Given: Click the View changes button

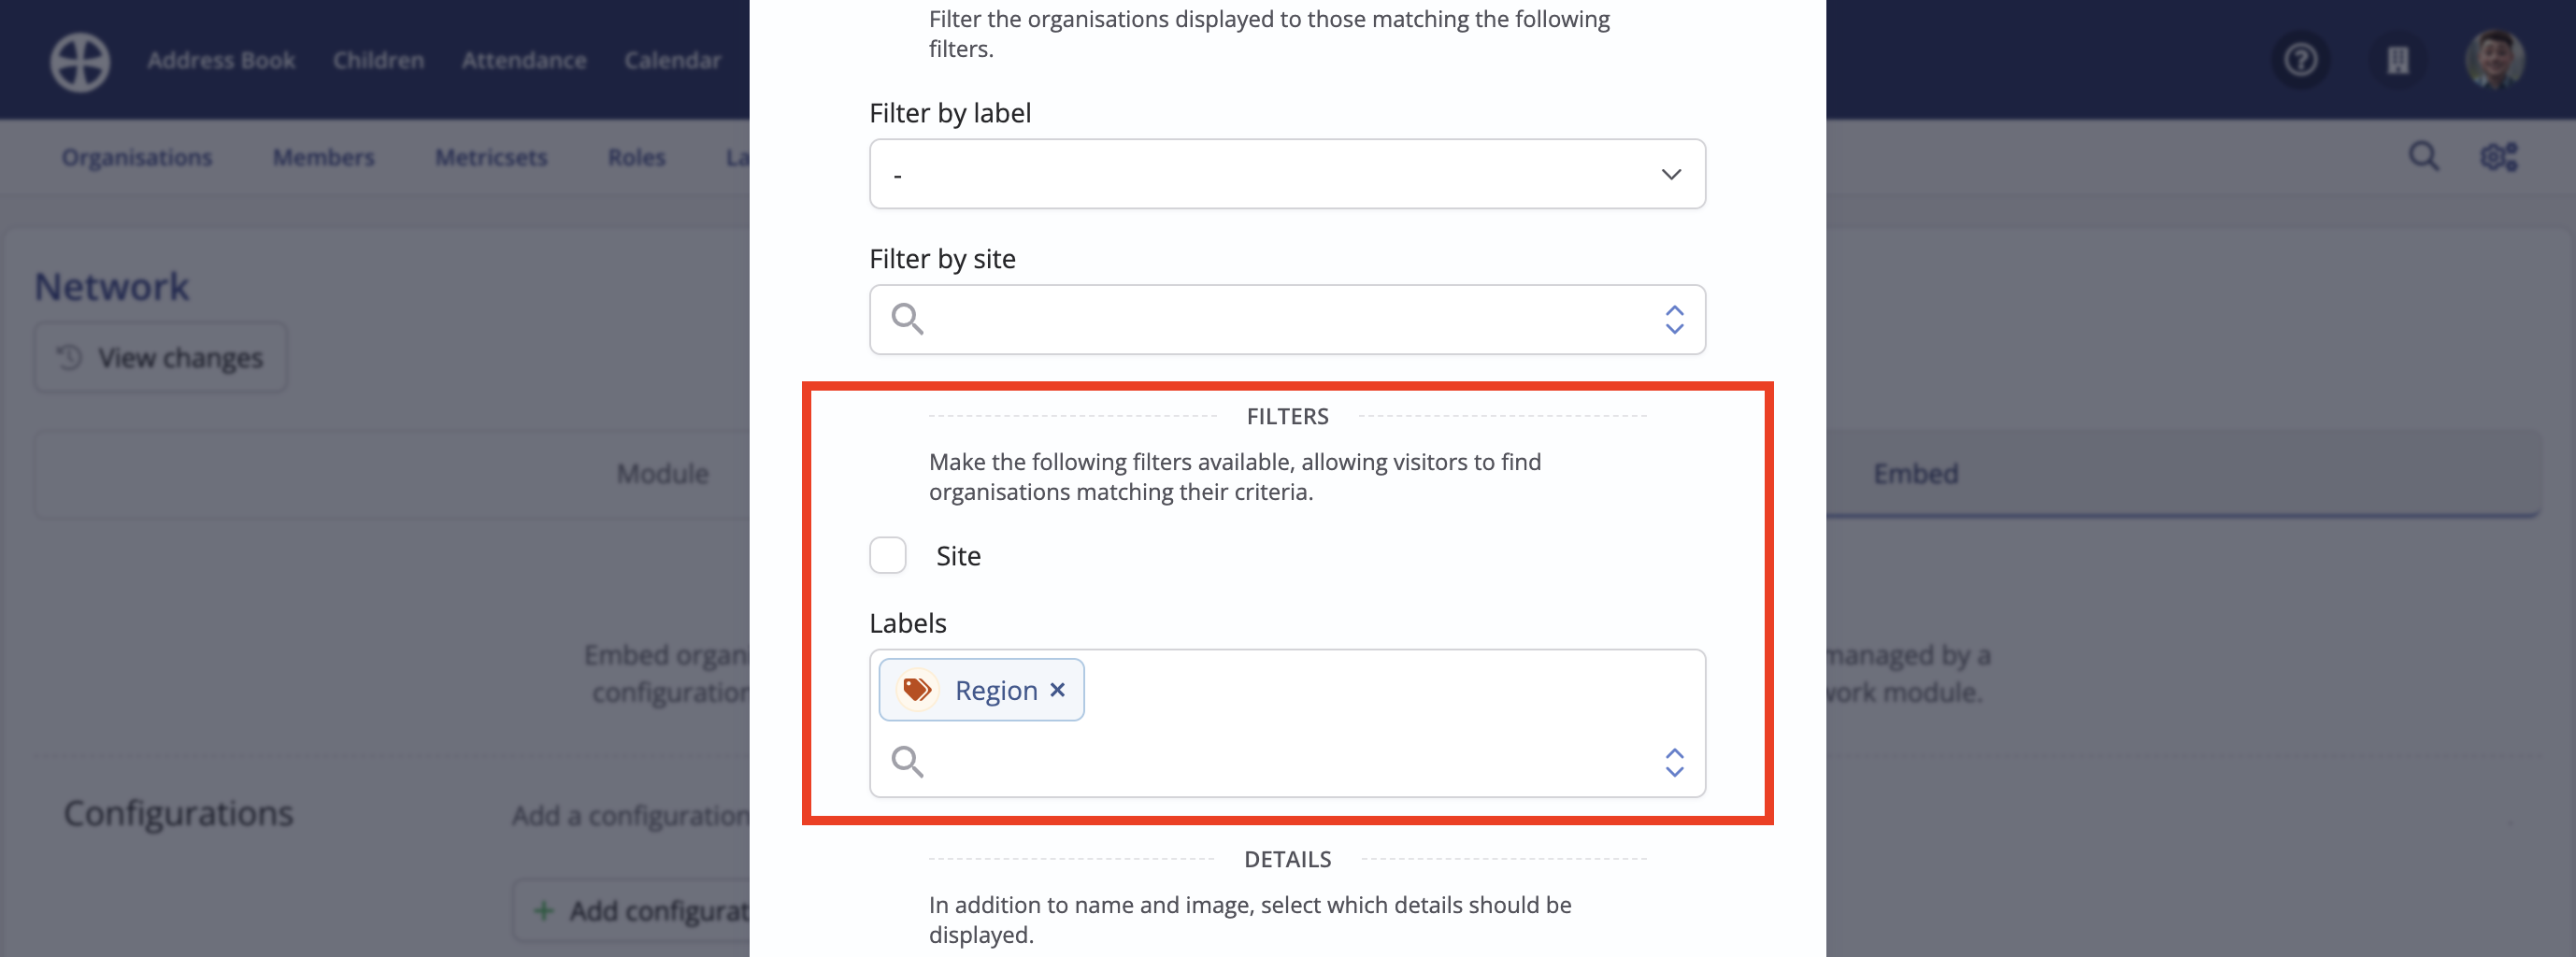Looking at the screenshot, I should tap(160, 357).
